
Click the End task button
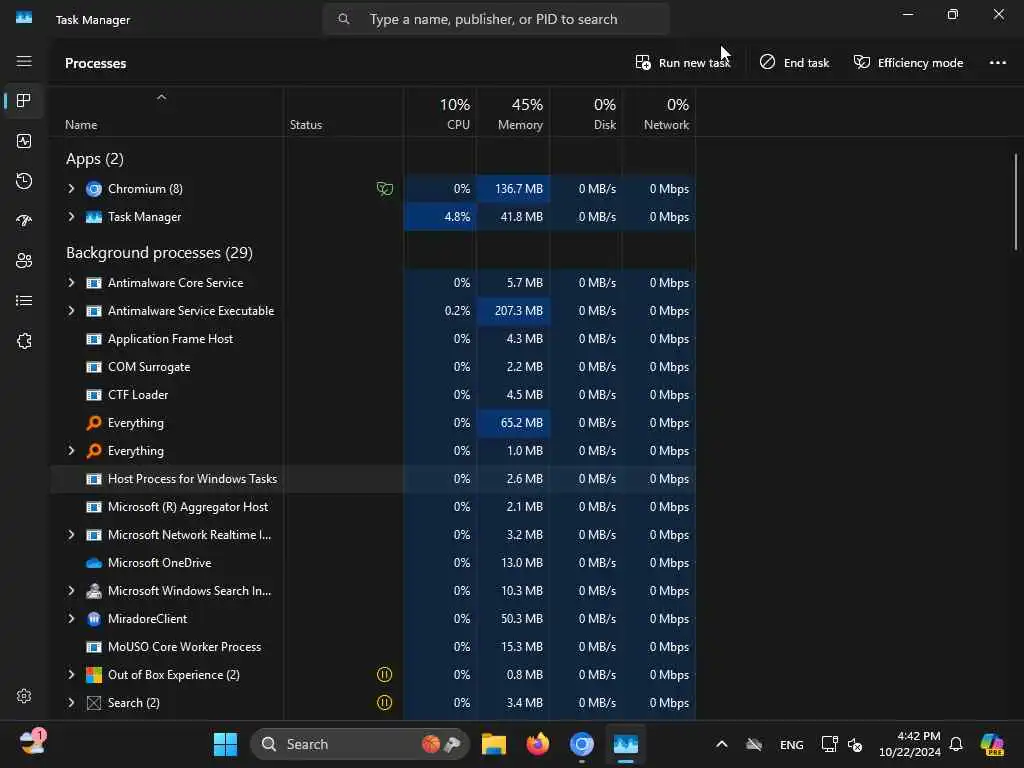pyautogui.click(x=795, y=63)
